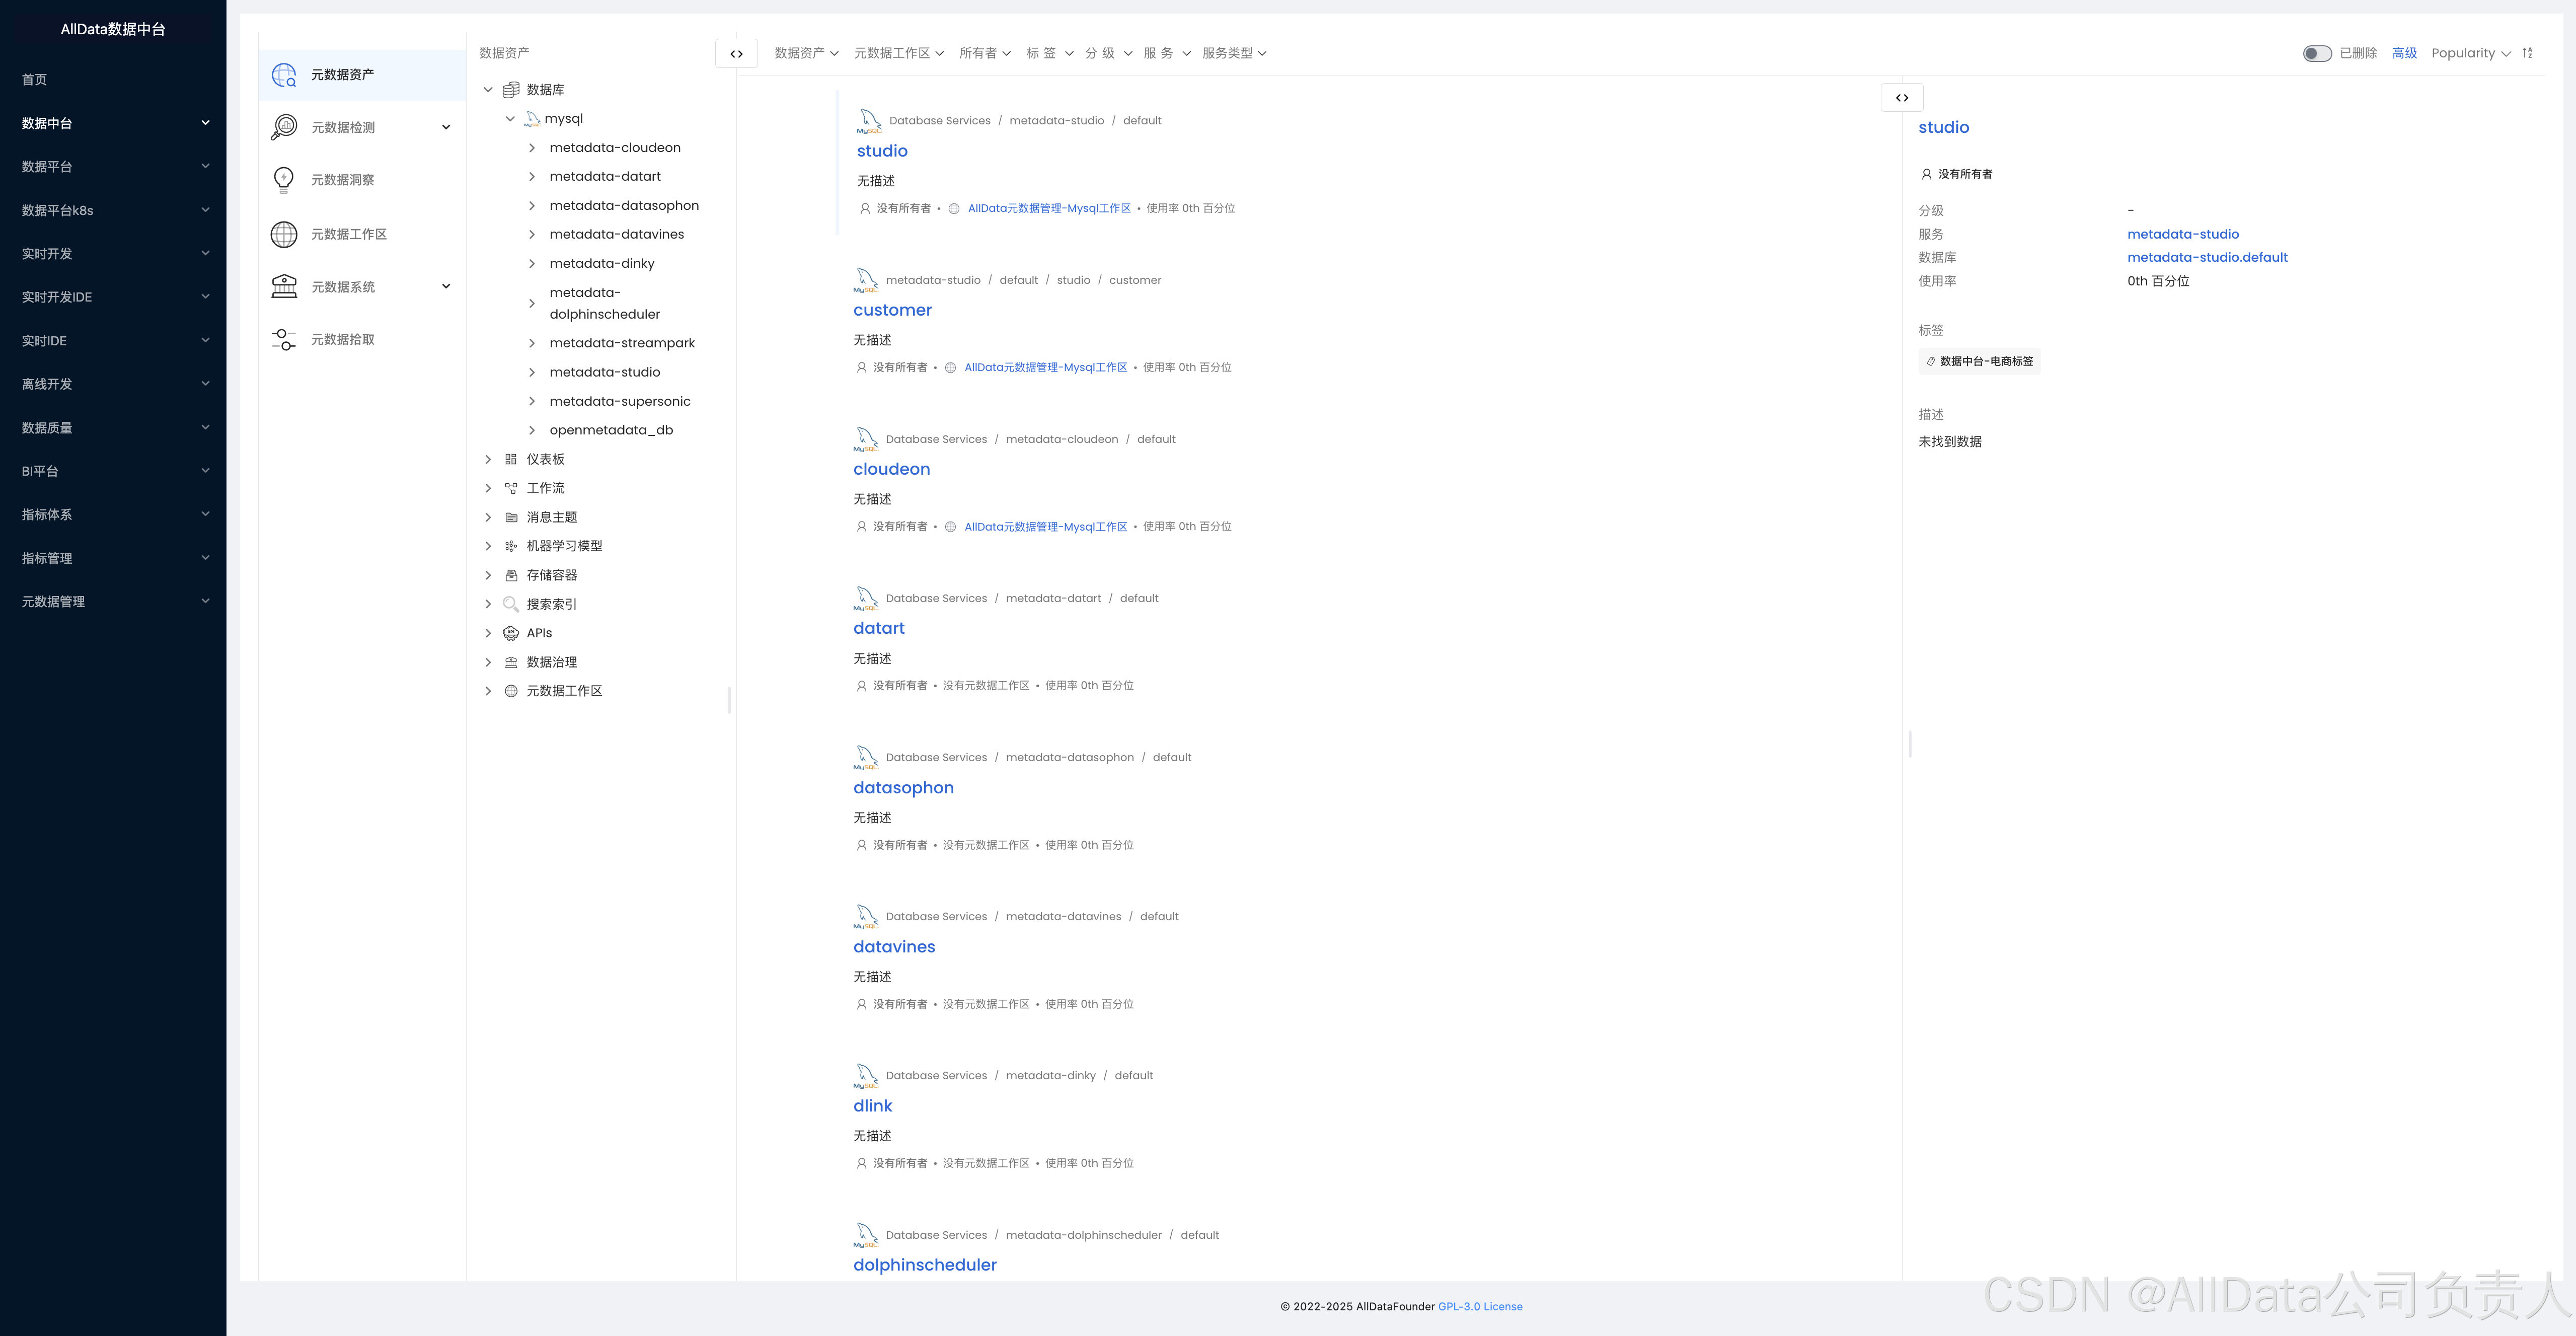The height and width of the screenshot is (1336, 2576).
Task: Click the 元数据系统 bank building icon
Action: (x=284, y=287)
